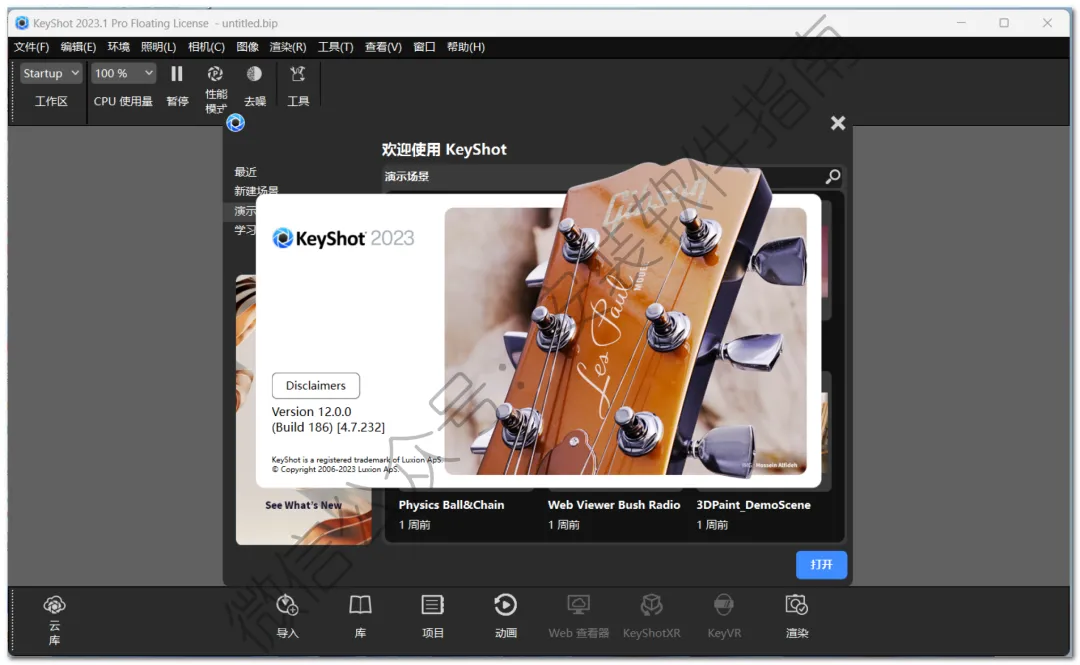Click the KeyShot title bar app icon
The width and height of the screenshot is (1080, 665).
pyautogui.click(x=22, y=23)
